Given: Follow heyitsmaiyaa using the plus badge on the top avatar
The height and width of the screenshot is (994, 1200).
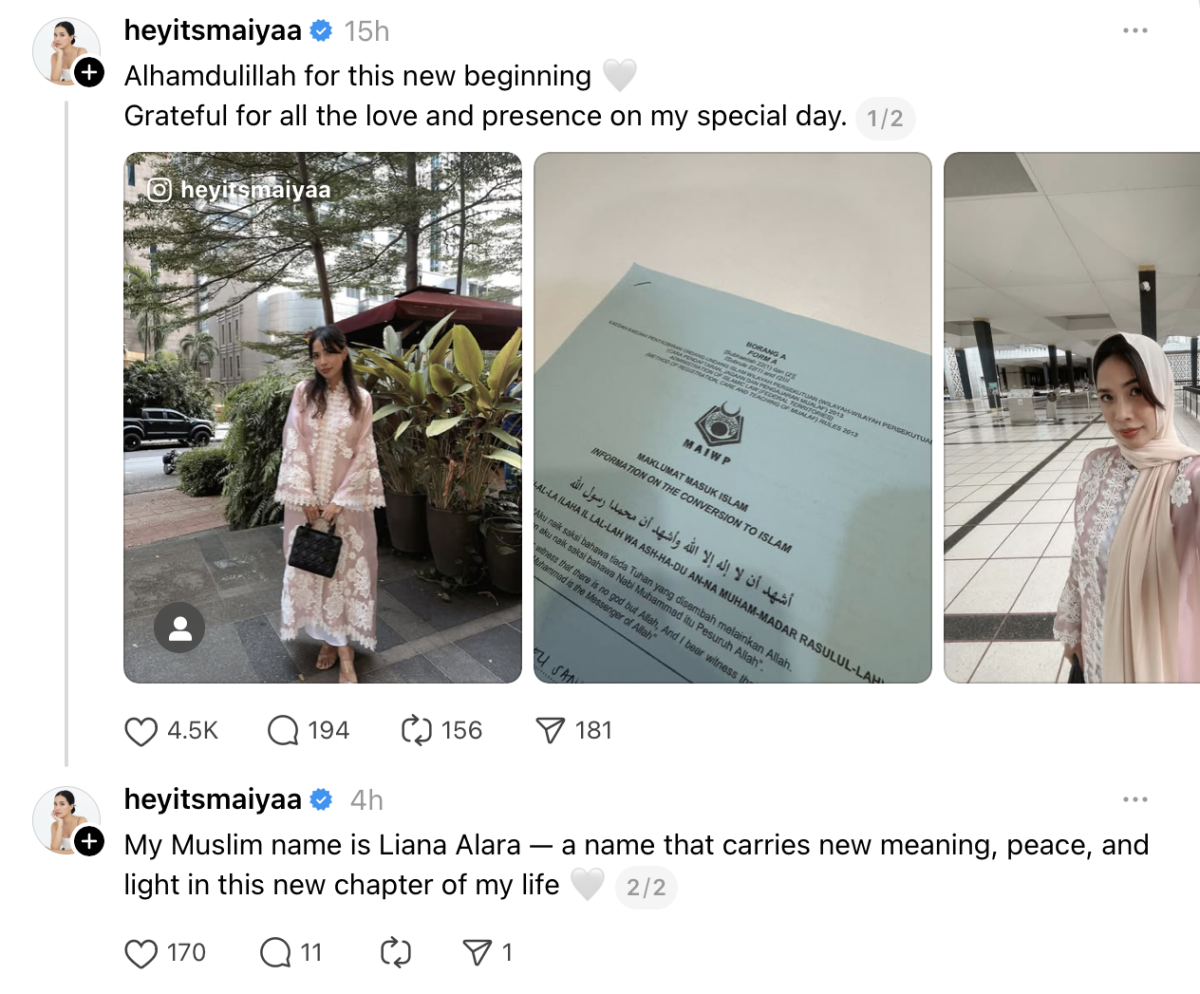Looking at the screenshot, I should pyautogui.click(x=89, y=73).
